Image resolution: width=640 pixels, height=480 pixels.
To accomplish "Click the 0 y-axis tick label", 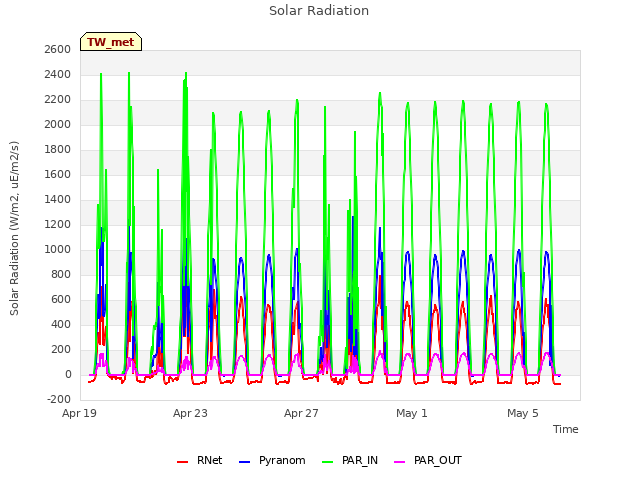I will point(68,374).
